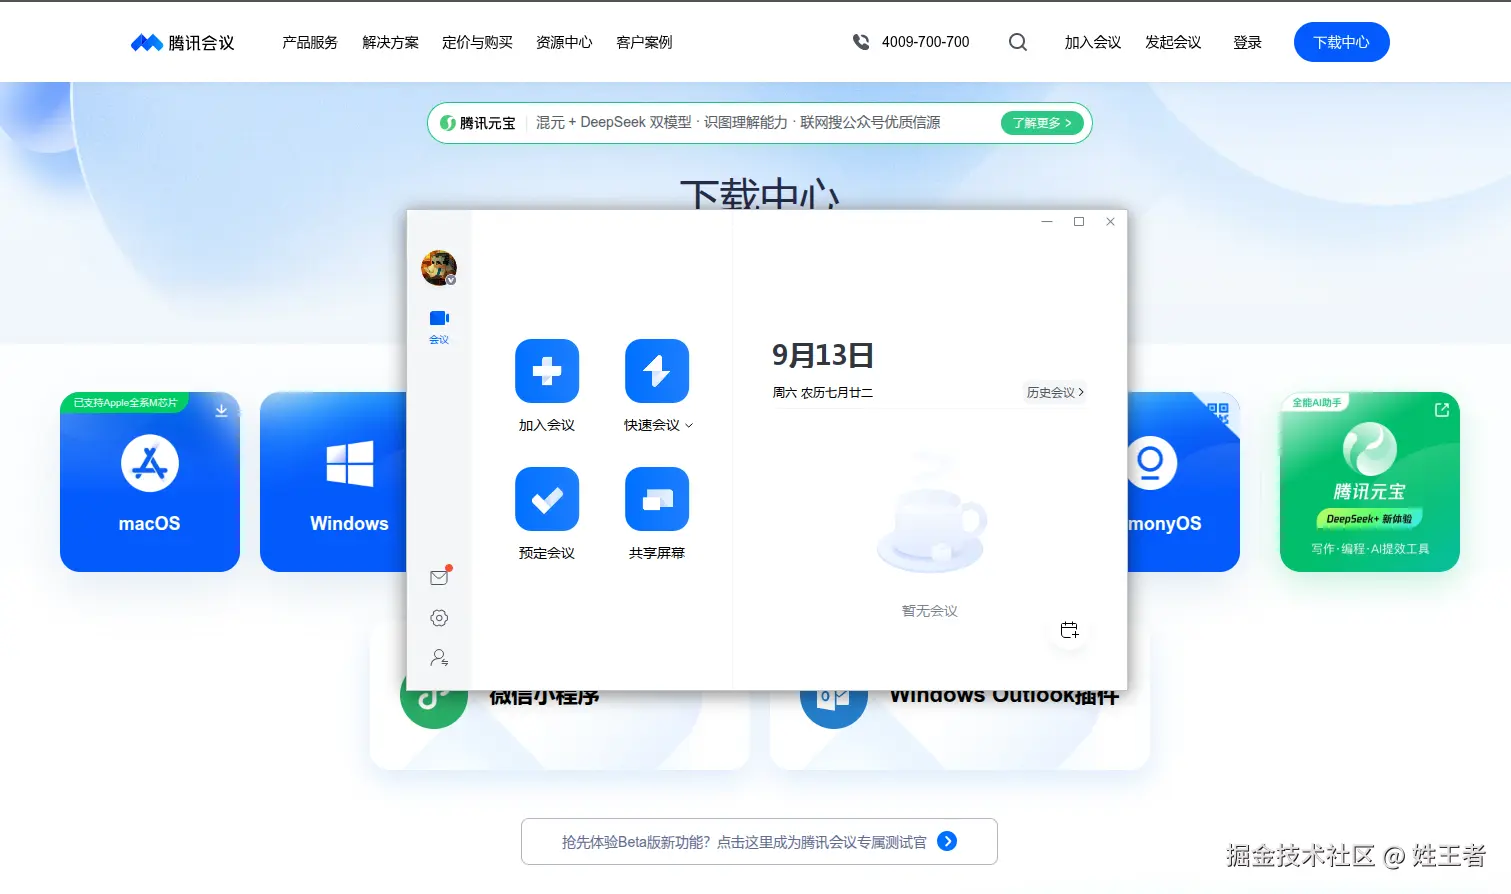Select the 加入会议 (Join Meeting) icon
1511x894 pixels.
pyautogui.click(x=546, y=370)
